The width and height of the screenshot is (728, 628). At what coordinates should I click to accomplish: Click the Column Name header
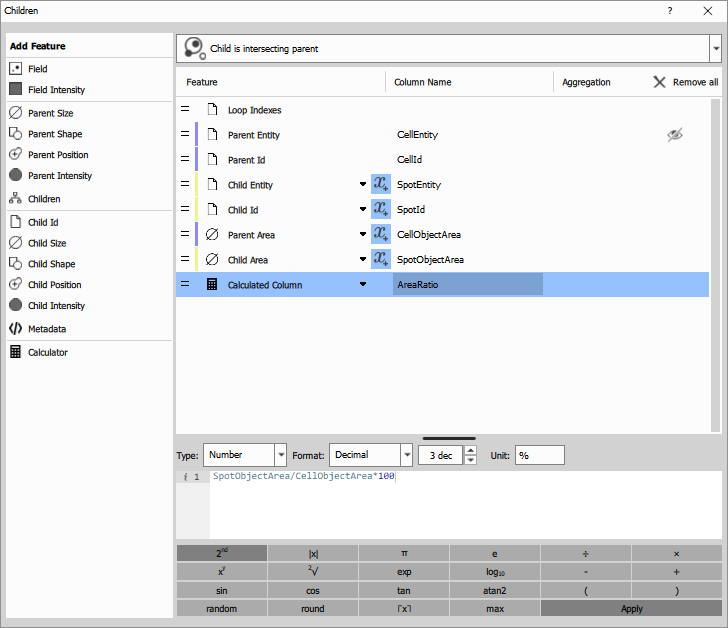pos(422,82)
